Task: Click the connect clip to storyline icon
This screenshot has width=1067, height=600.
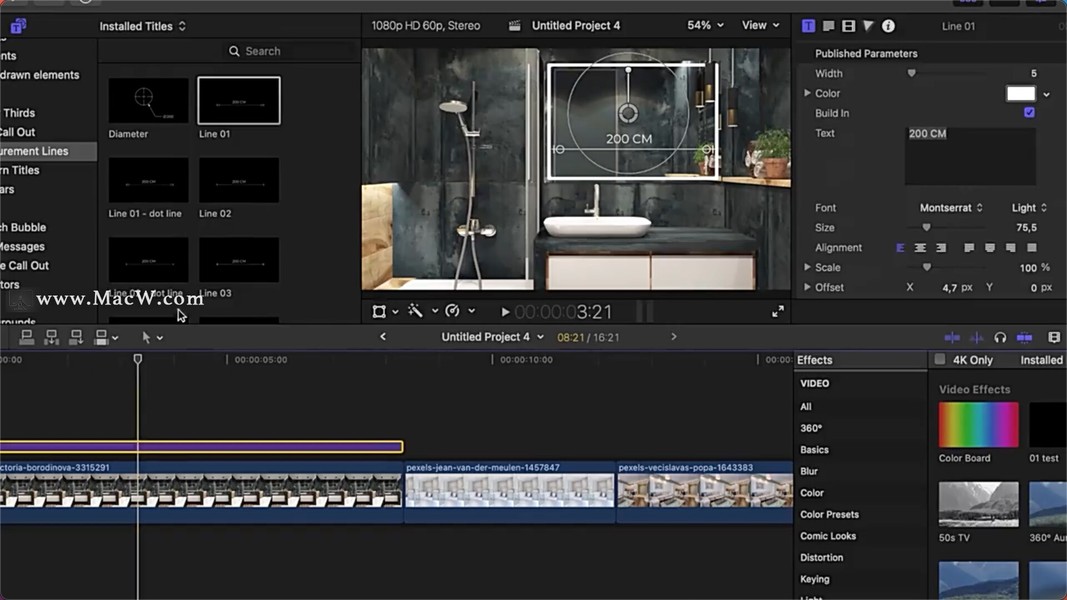Action: (27, 337)
